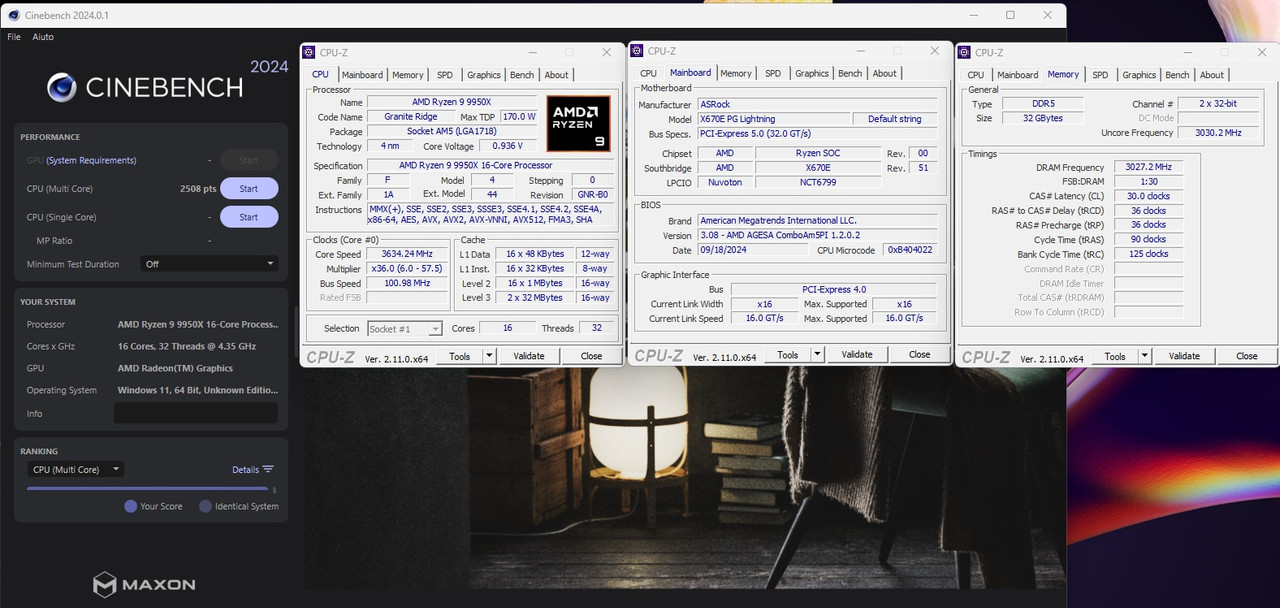Click Validate in the Memory window

coord(1184,356)
